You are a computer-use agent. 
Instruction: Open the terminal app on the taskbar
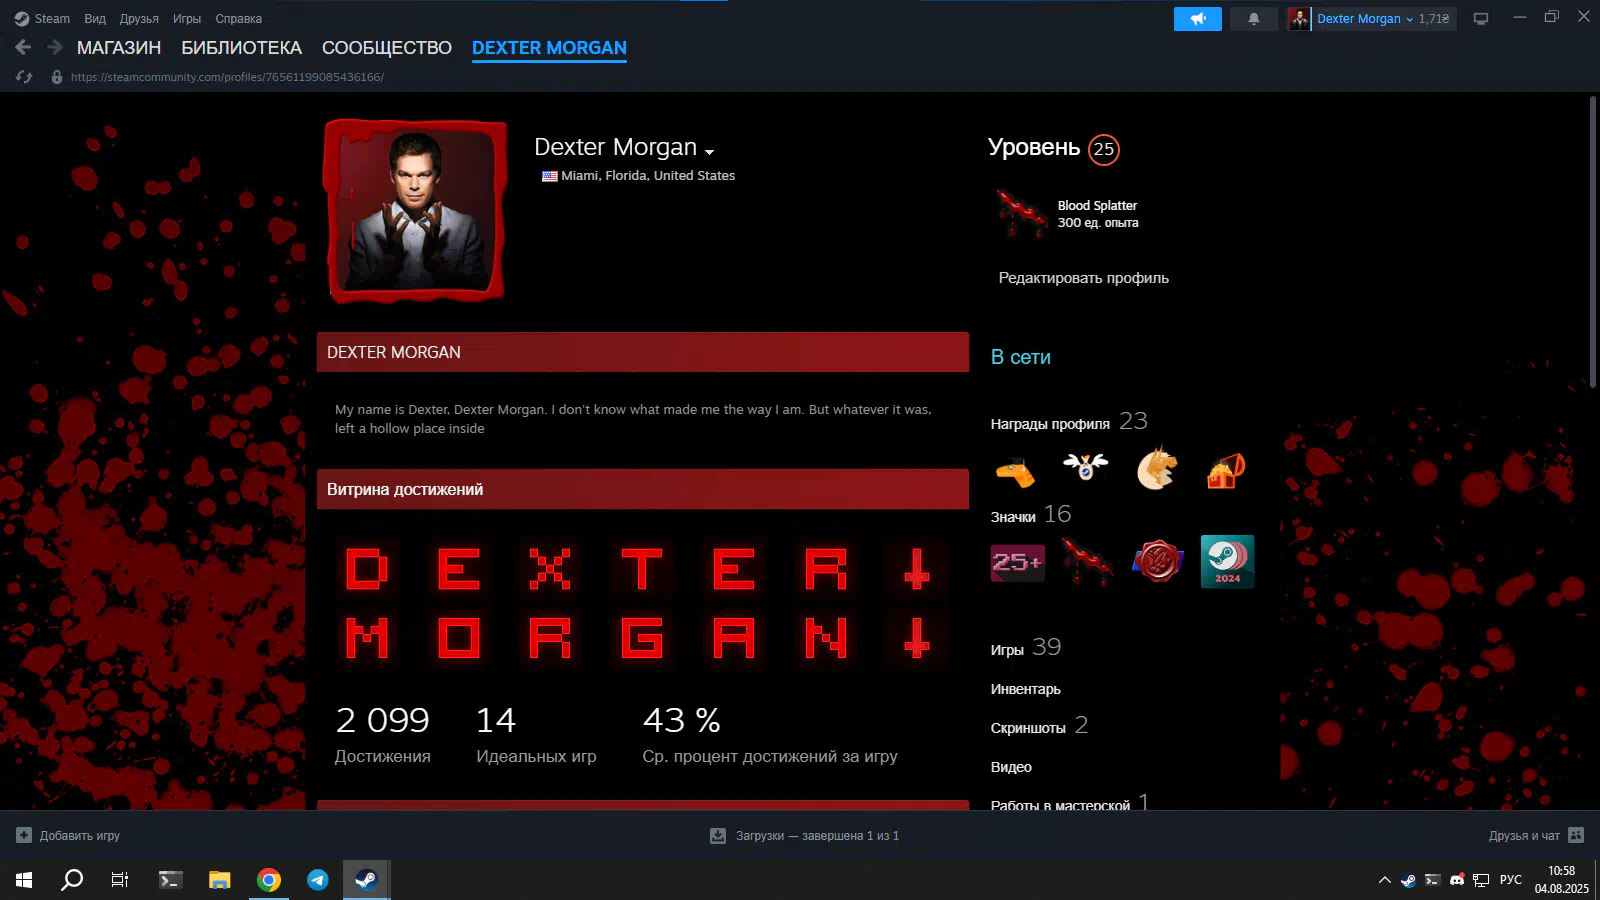[171, 880]
